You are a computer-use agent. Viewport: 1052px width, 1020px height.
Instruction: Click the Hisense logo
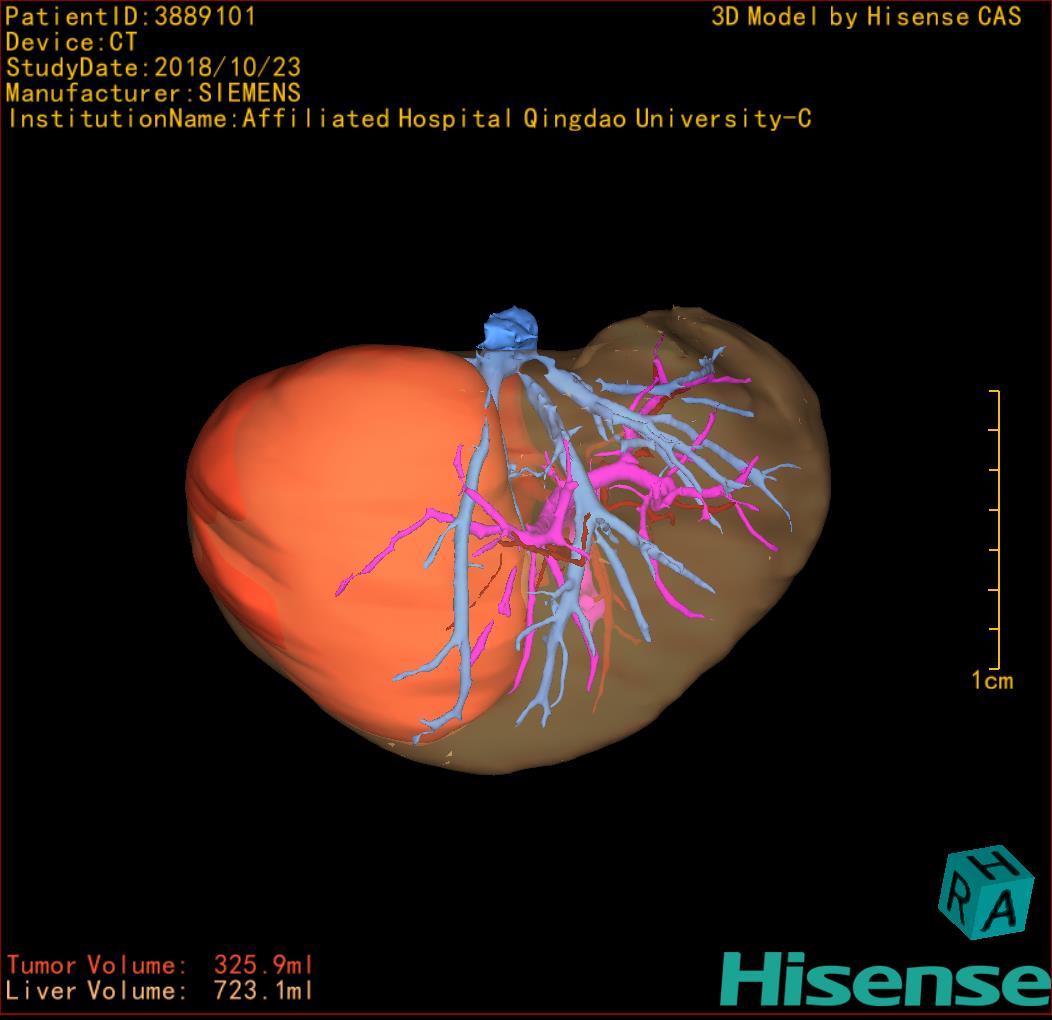tap(886, 980)
